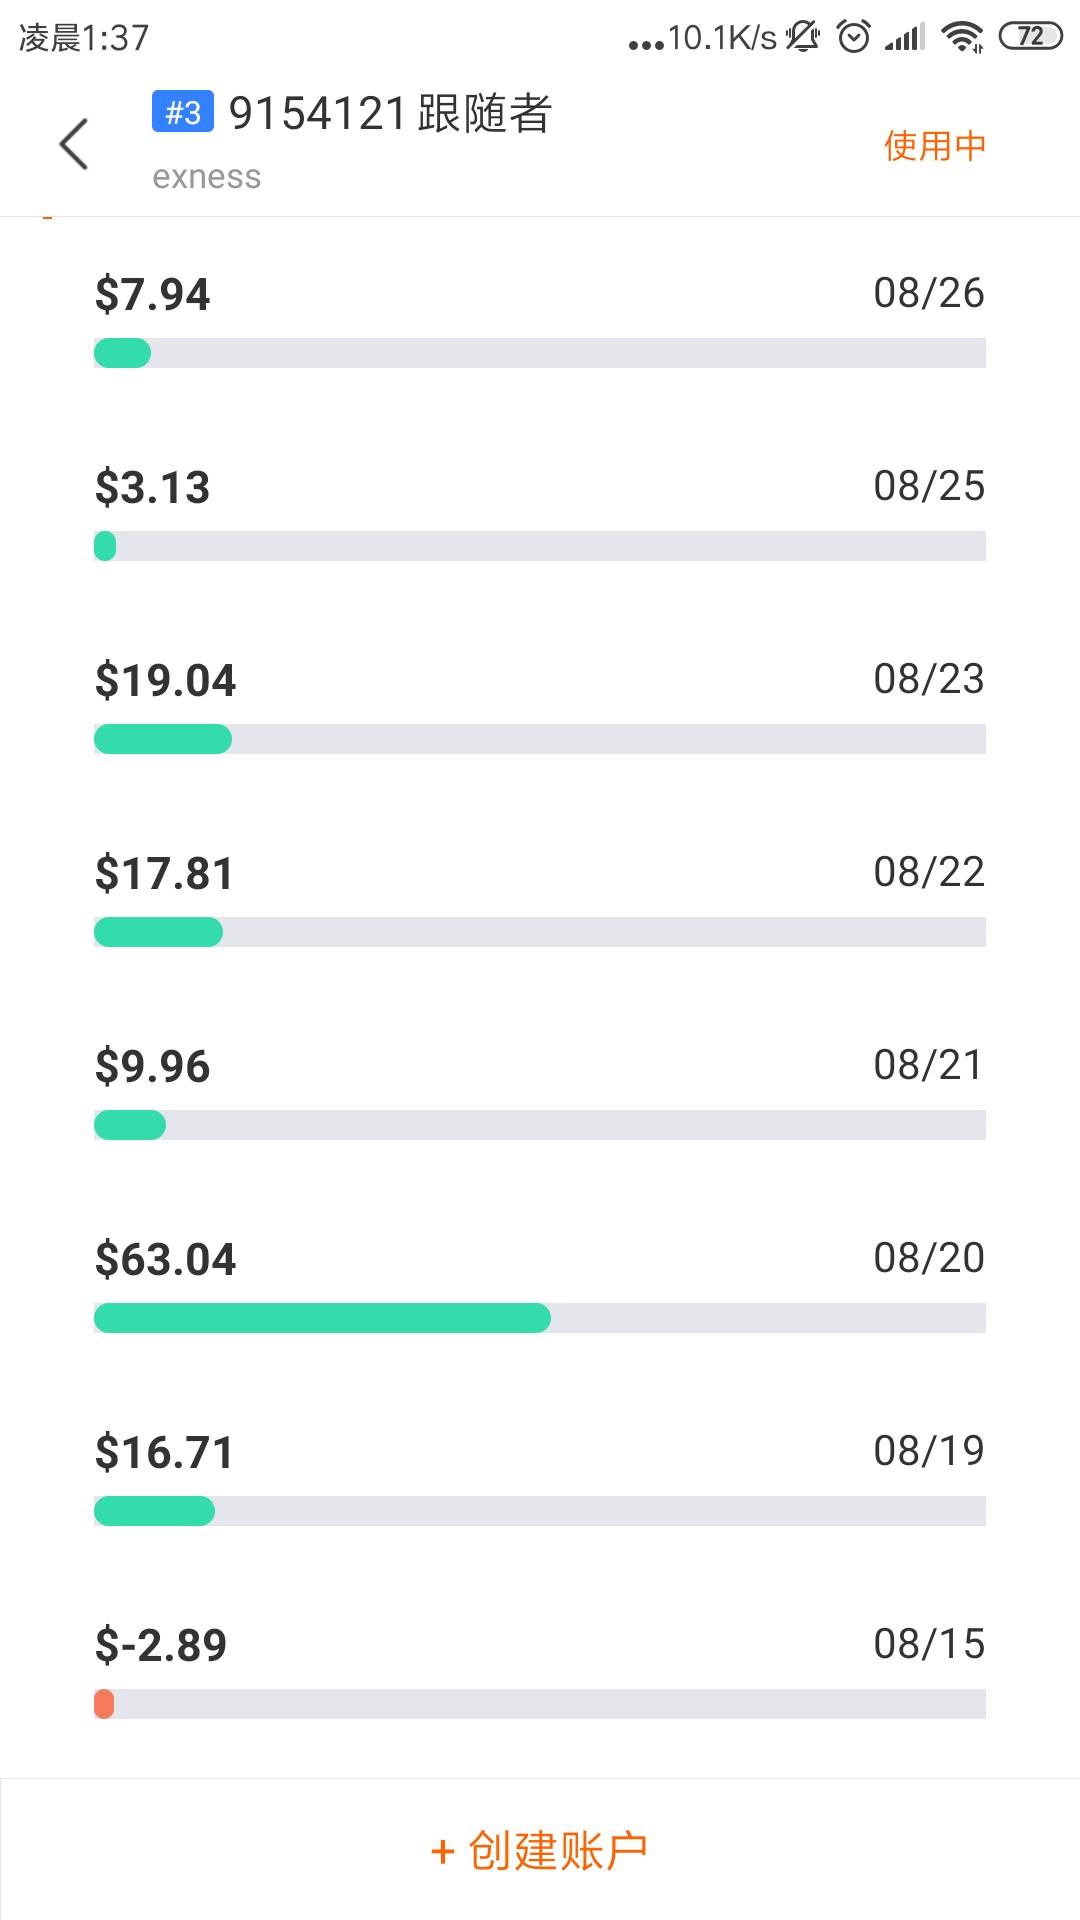Tap the $19.04 profit amount
This screenshot has height=1920, width=1080.
[166, 681]
